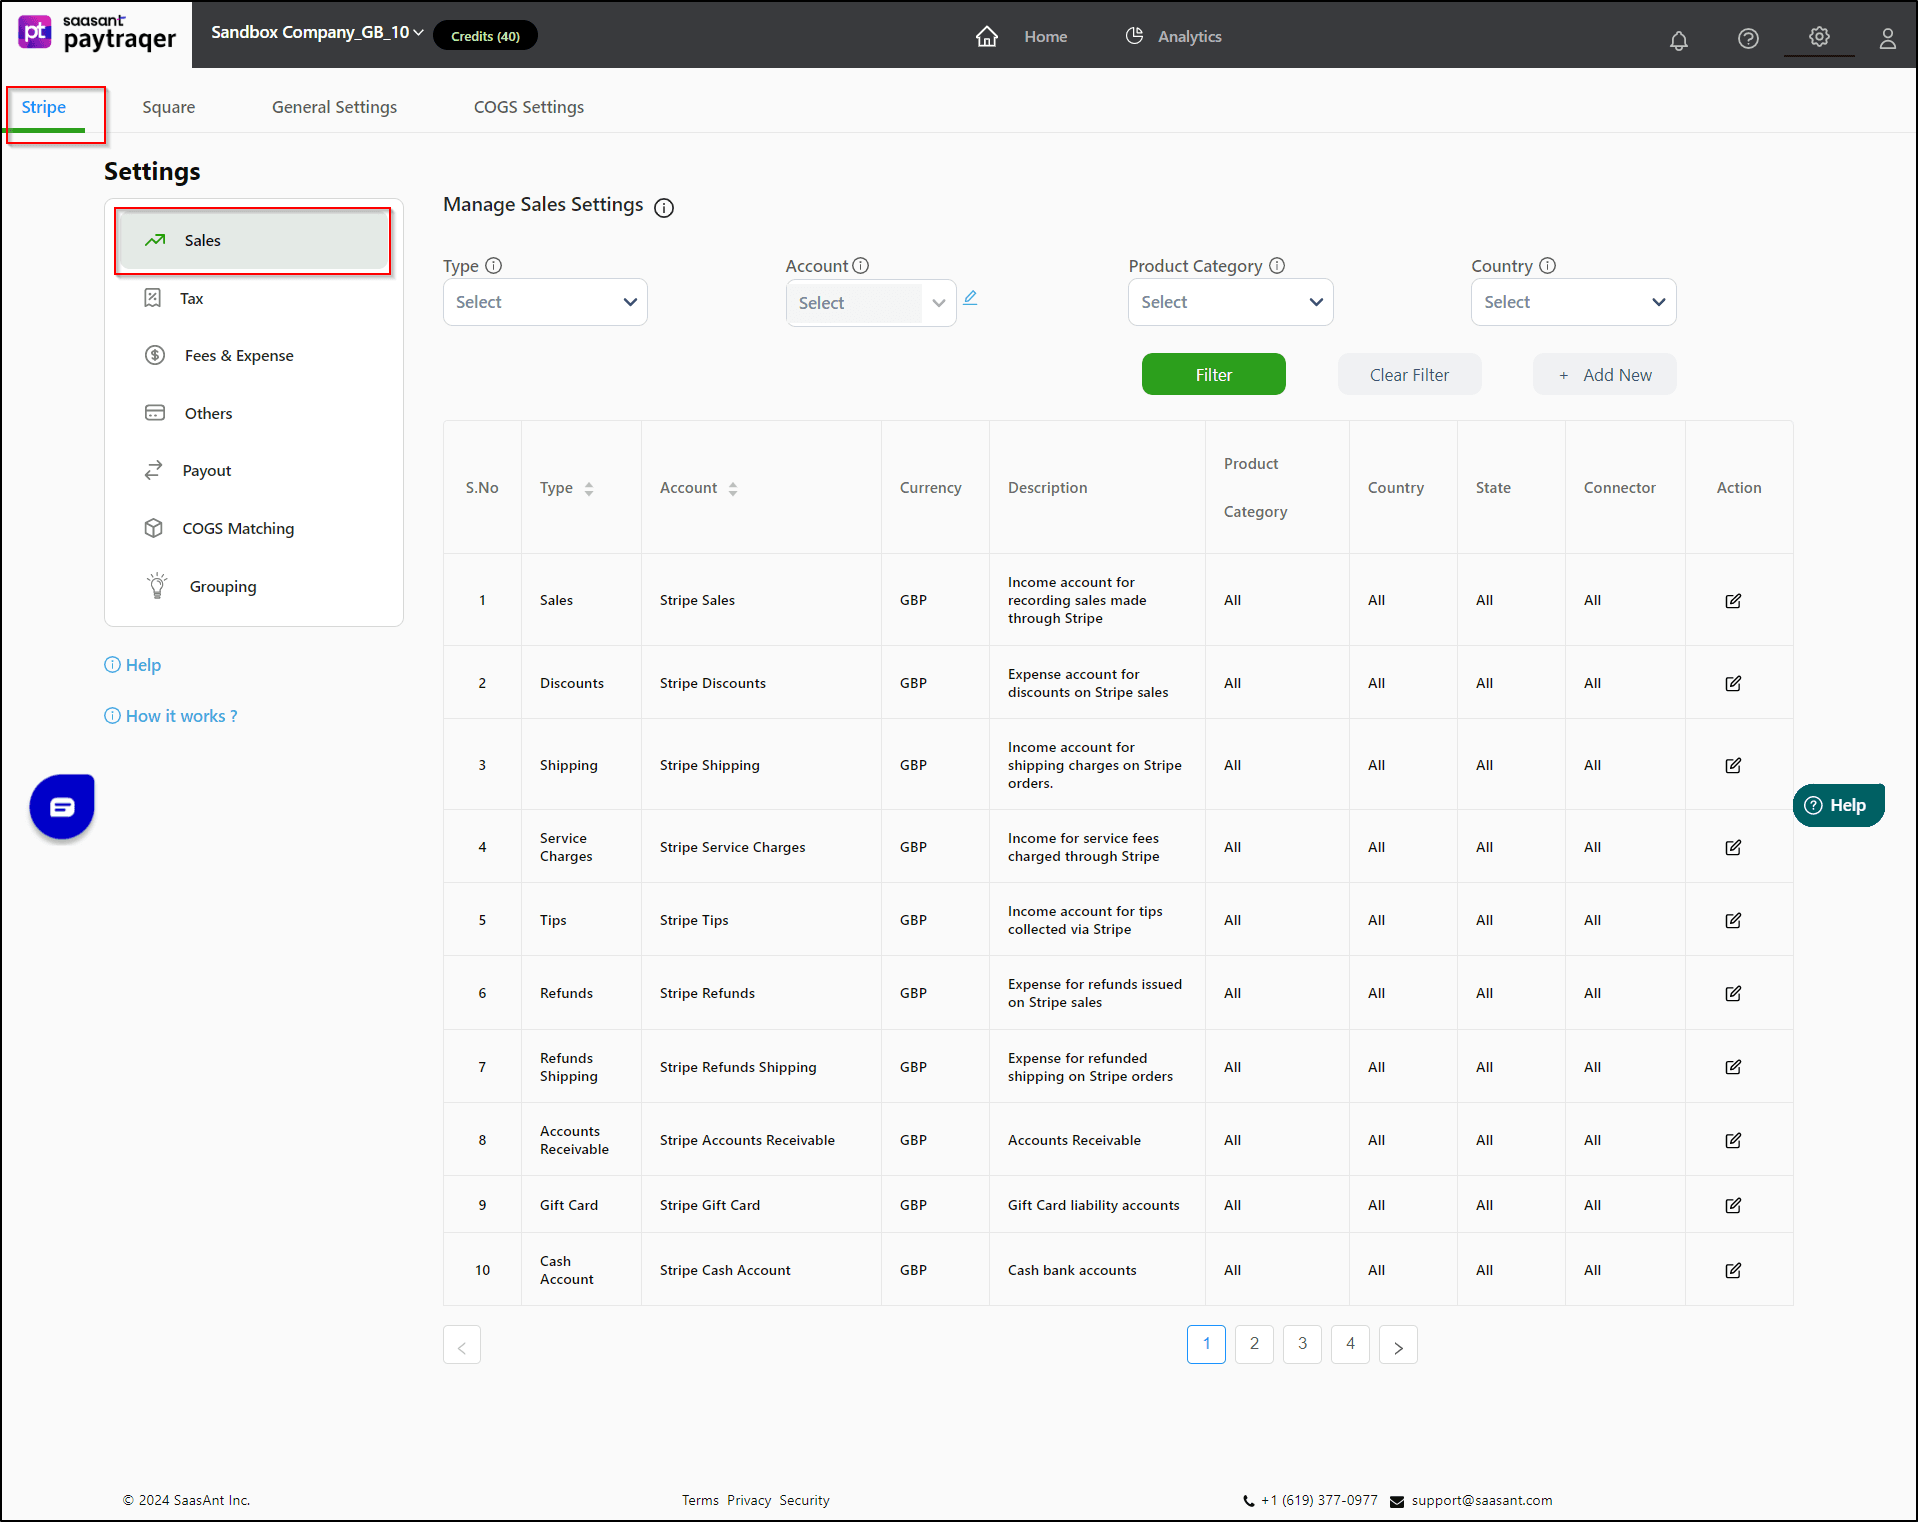Click the previous page arrow
This screenshot has height=1522, width=1918.
(x=462, y=1345)
